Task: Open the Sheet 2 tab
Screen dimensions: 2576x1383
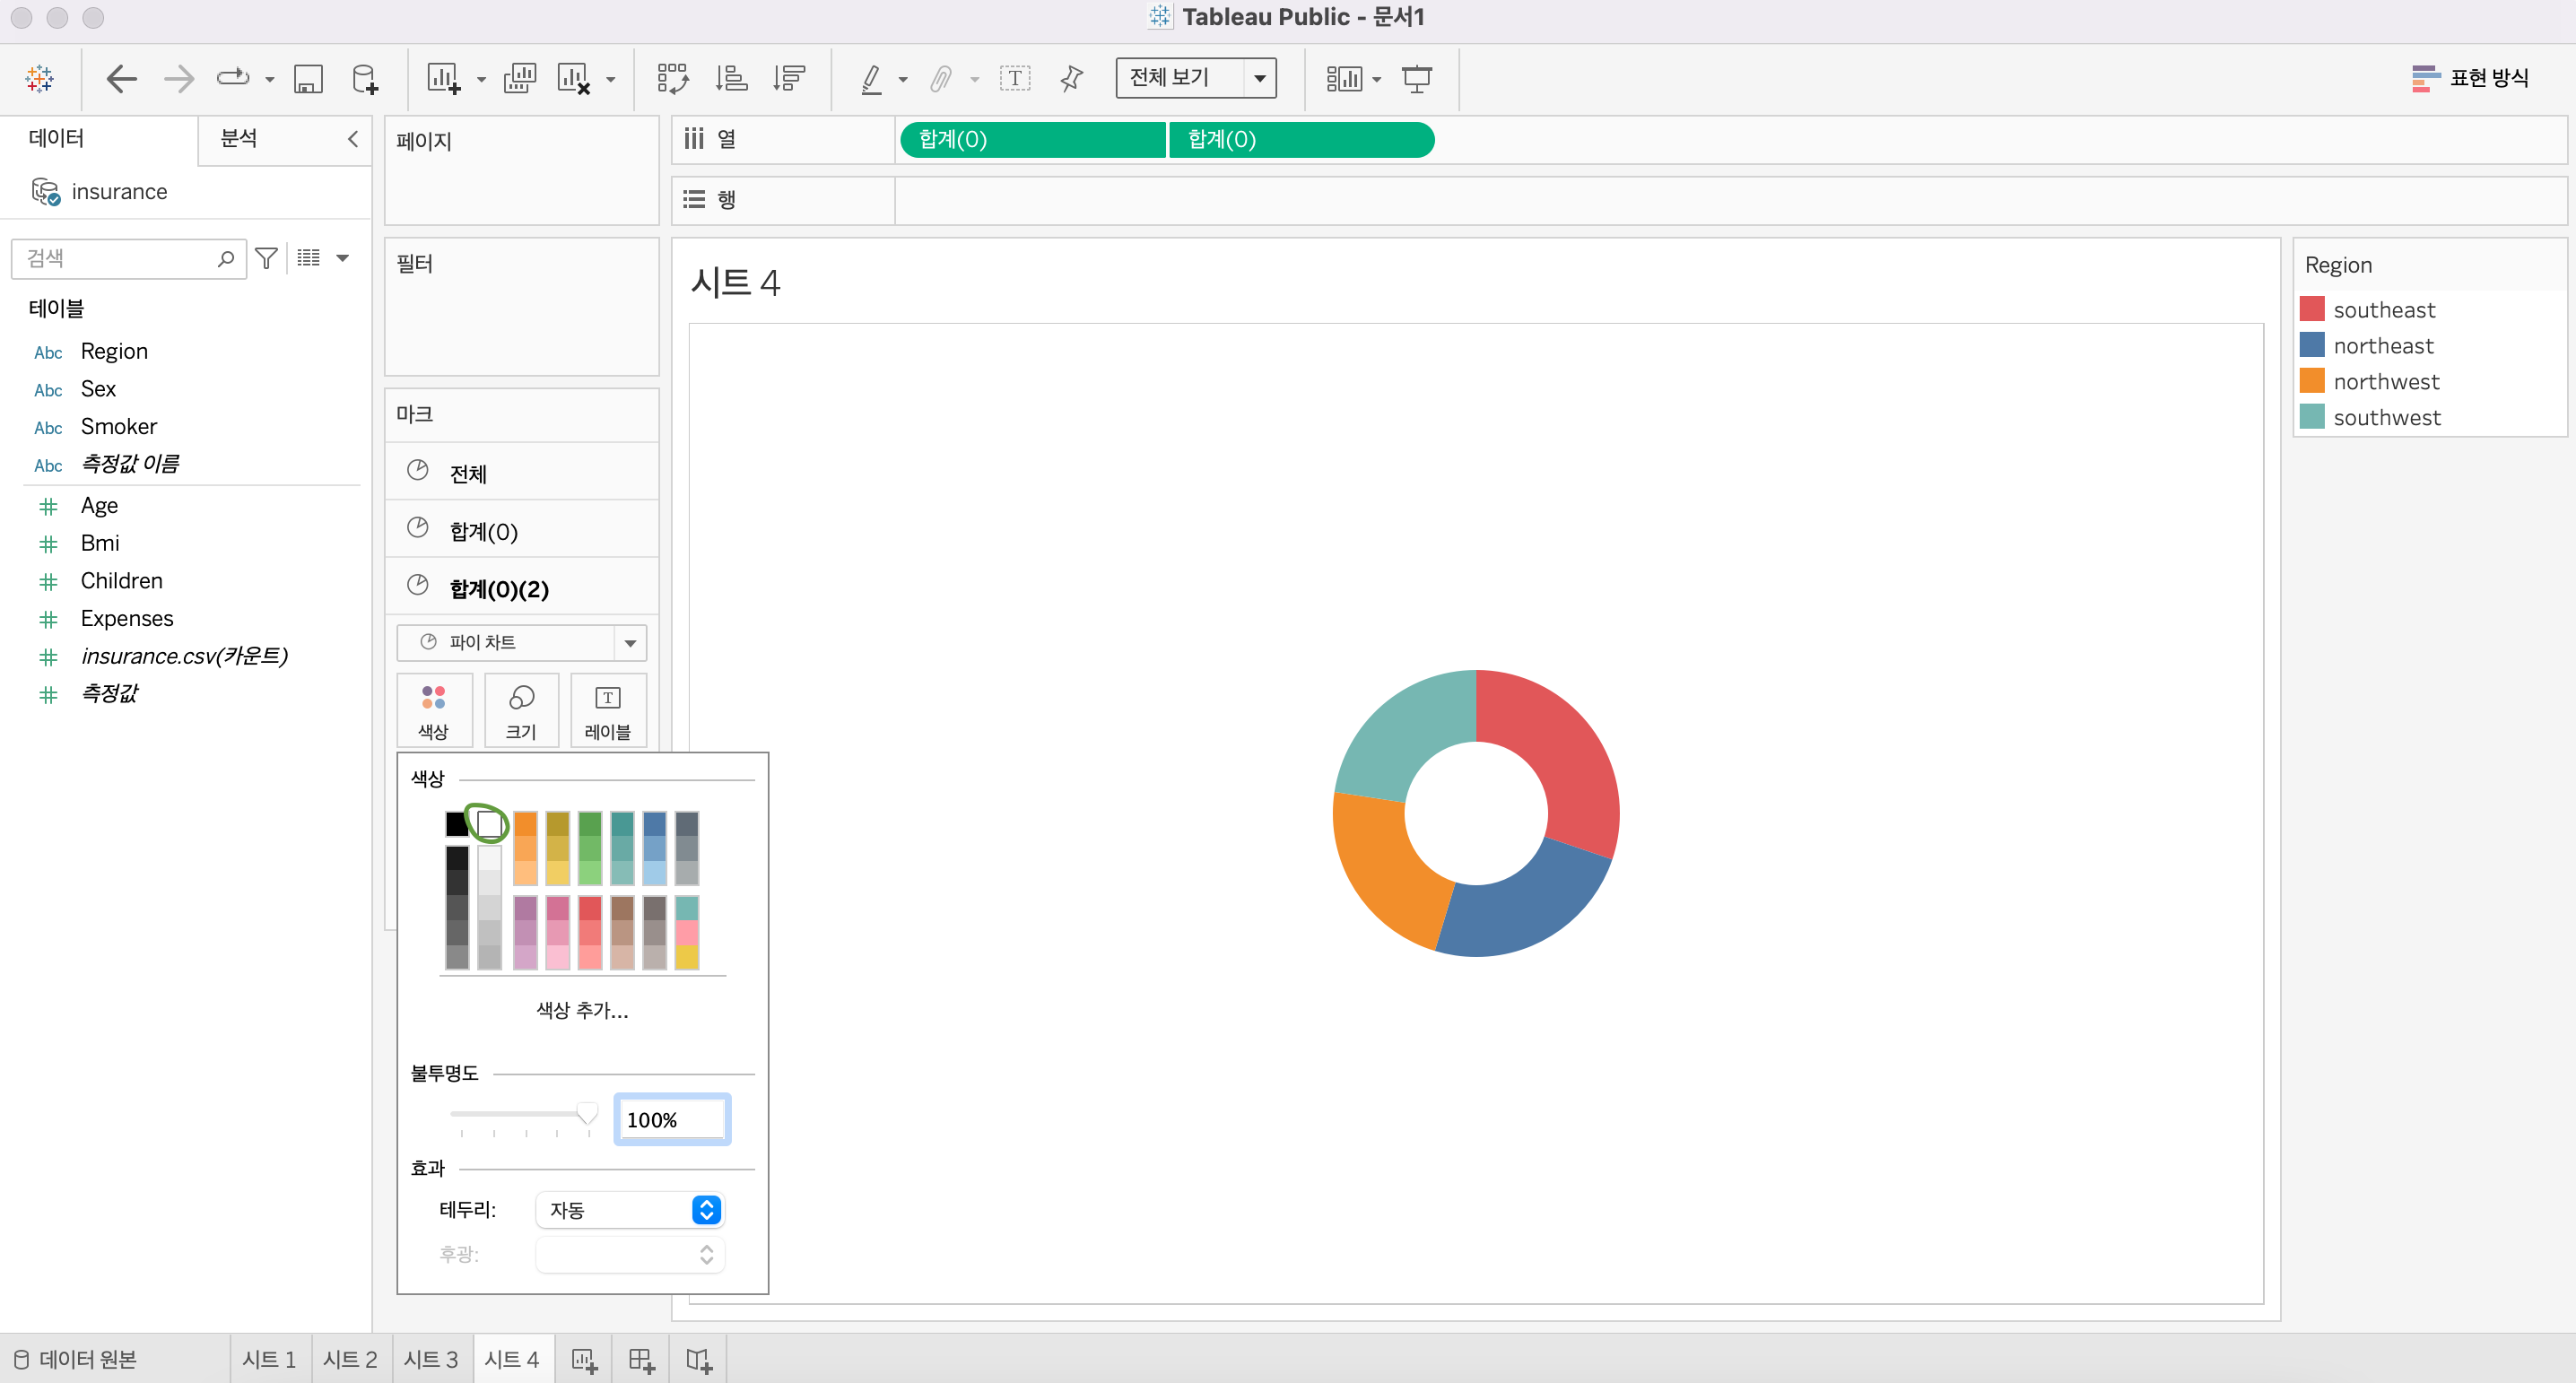Action: 350,1359
